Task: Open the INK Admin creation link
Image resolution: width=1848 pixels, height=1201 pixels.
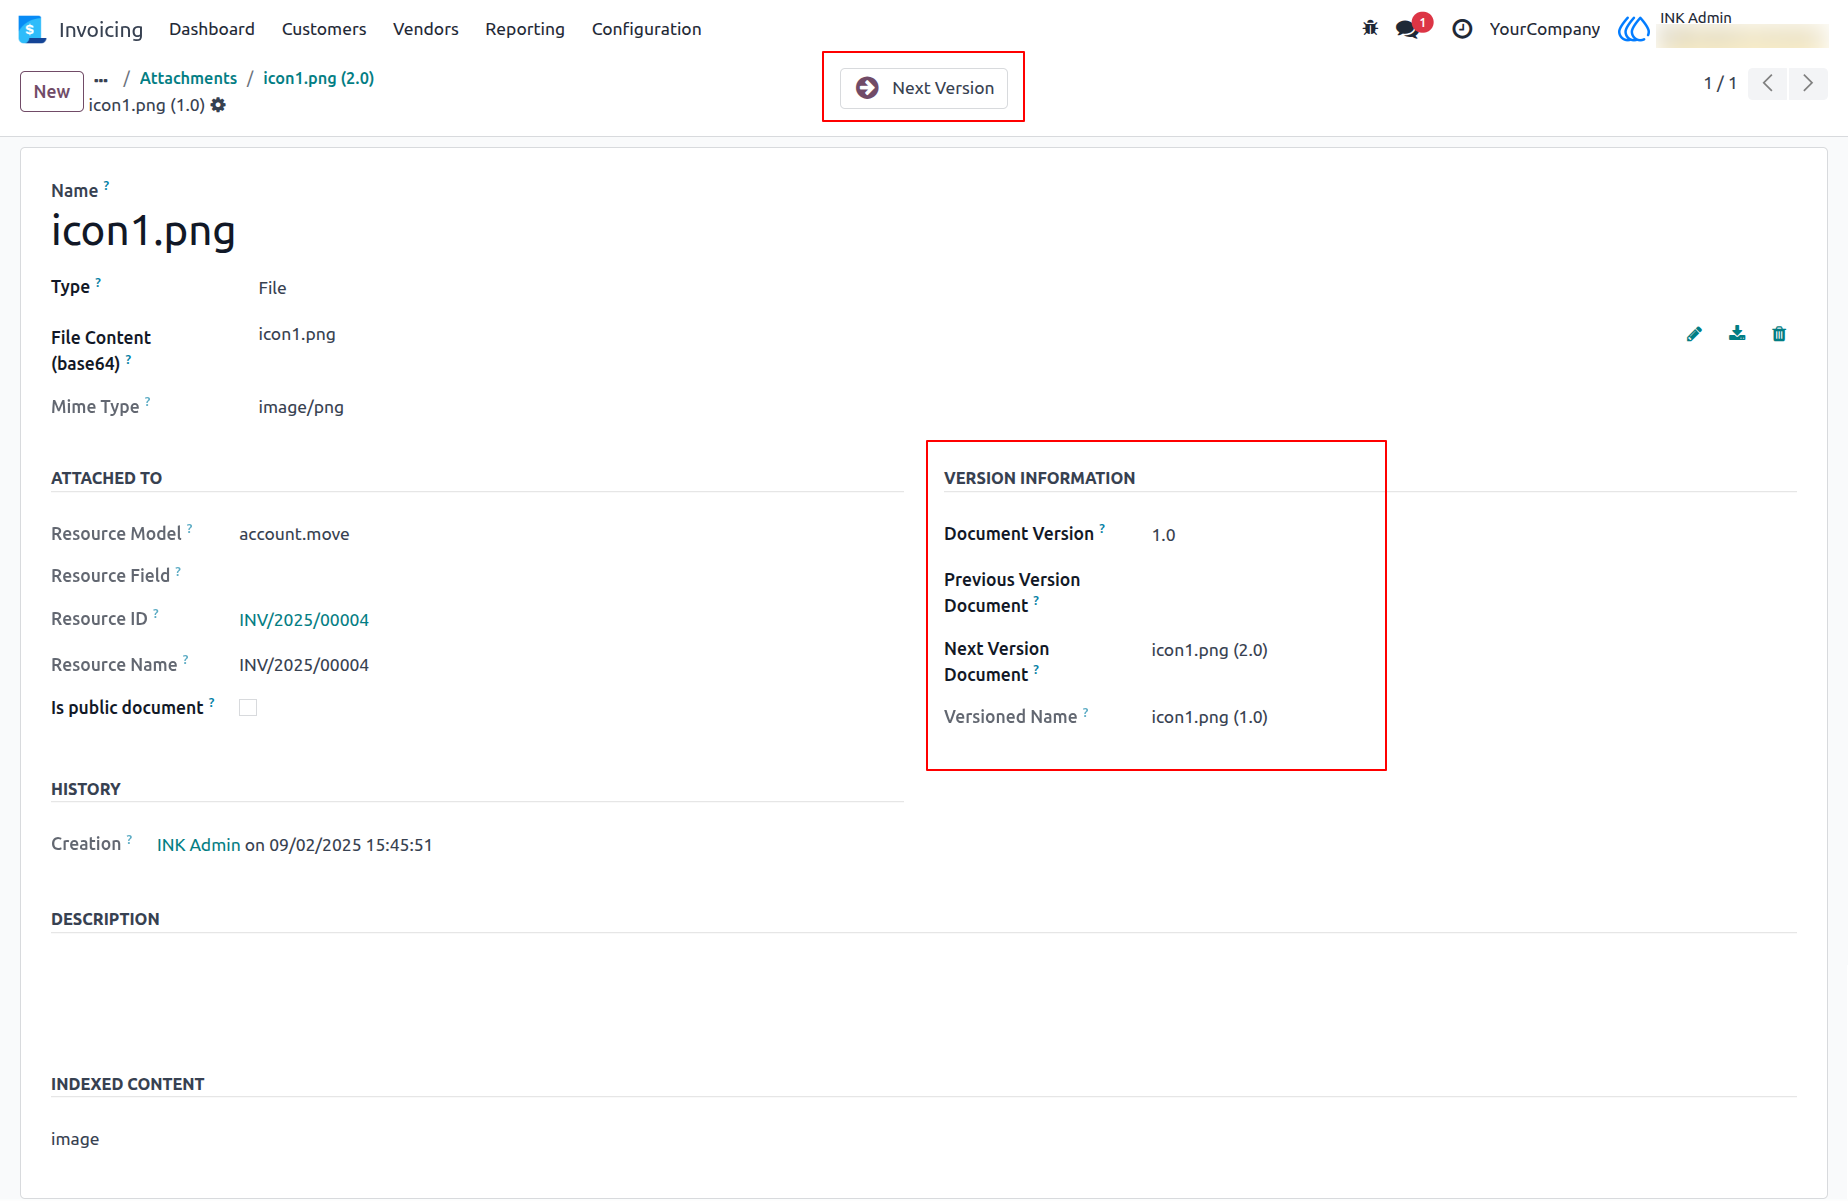Action: 199,845
